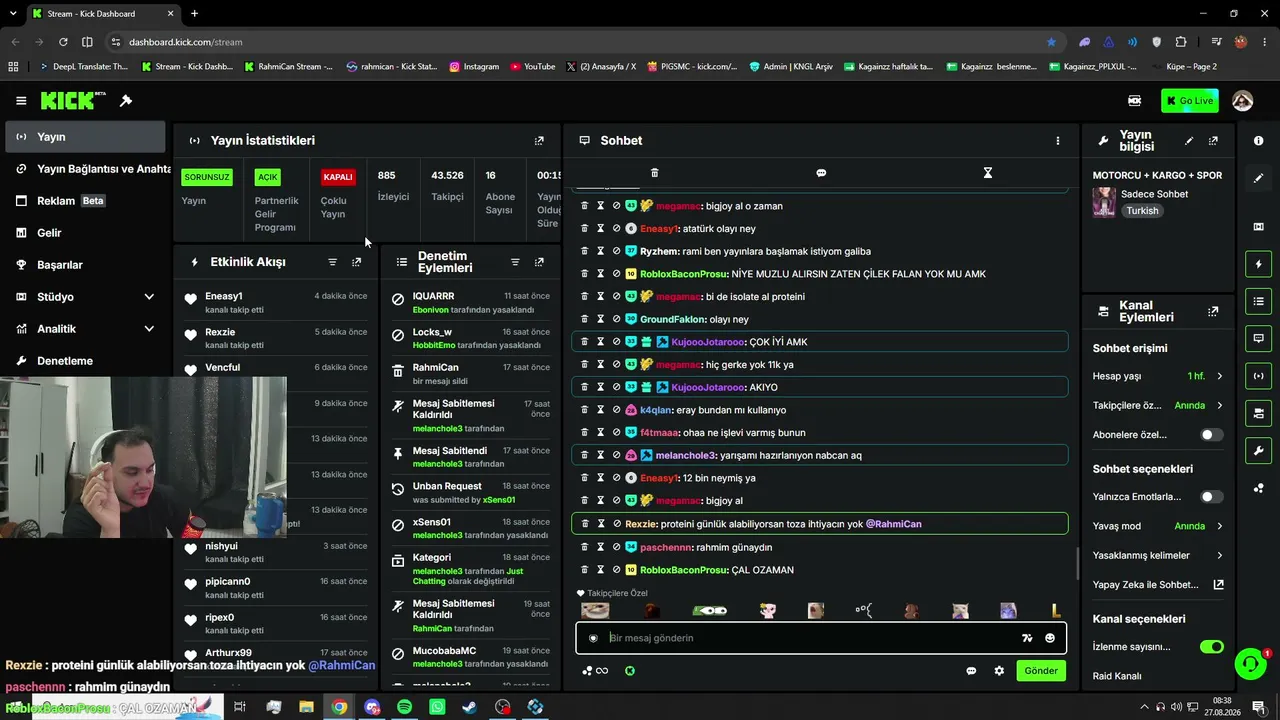Viewport: 1280px width, 720px height.
Task: Open the emoji picker in message box
Action: (1050, 638)
